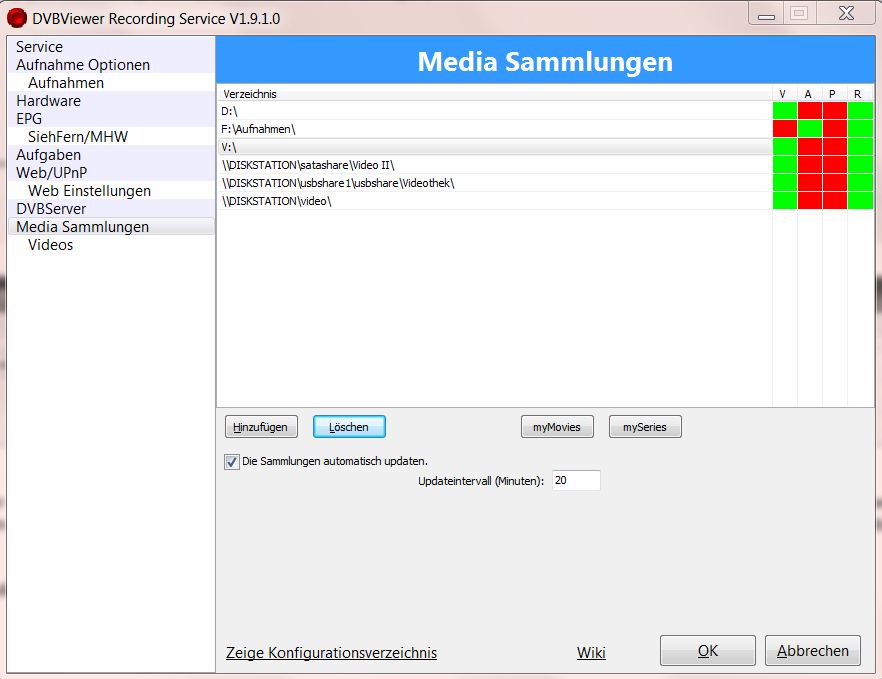
Task: Toggle R flag for usbshare\Videothek row
Action: coord(861,183)
